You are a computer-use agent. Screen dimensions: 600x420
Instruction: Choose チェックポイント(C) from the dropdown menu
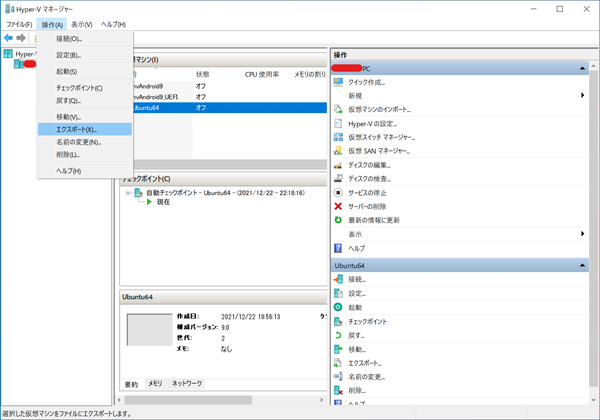pyautogui.click(x=85, y=88)
